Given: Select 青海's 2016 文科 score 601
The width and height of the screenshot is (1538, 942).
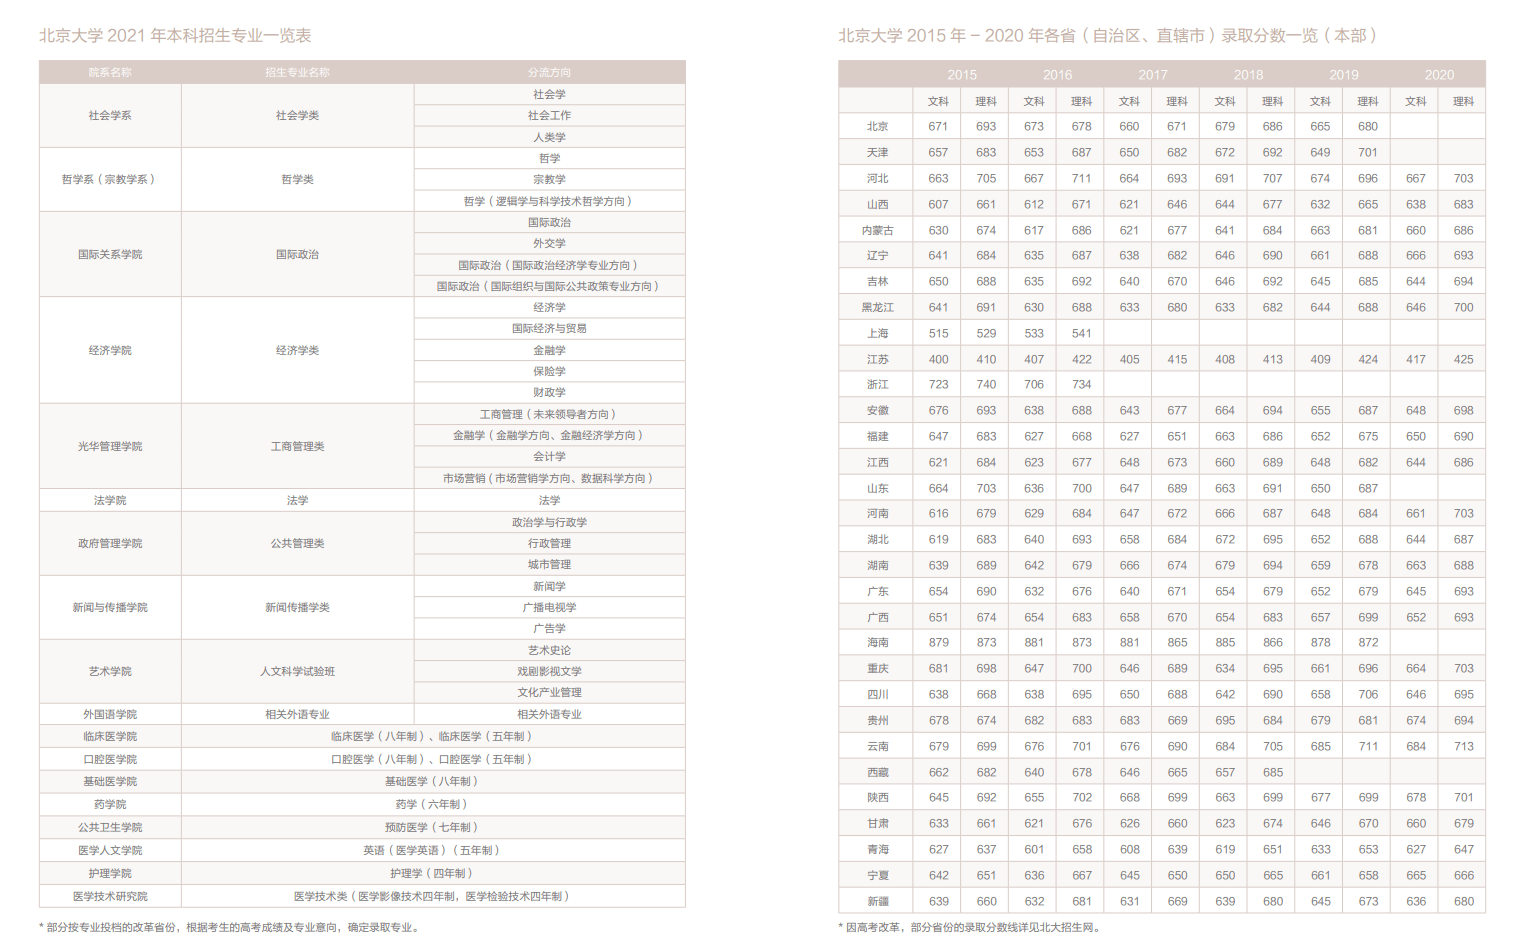Looking at the screenshot, I should pyautogui.click(x=1034, y=849).
